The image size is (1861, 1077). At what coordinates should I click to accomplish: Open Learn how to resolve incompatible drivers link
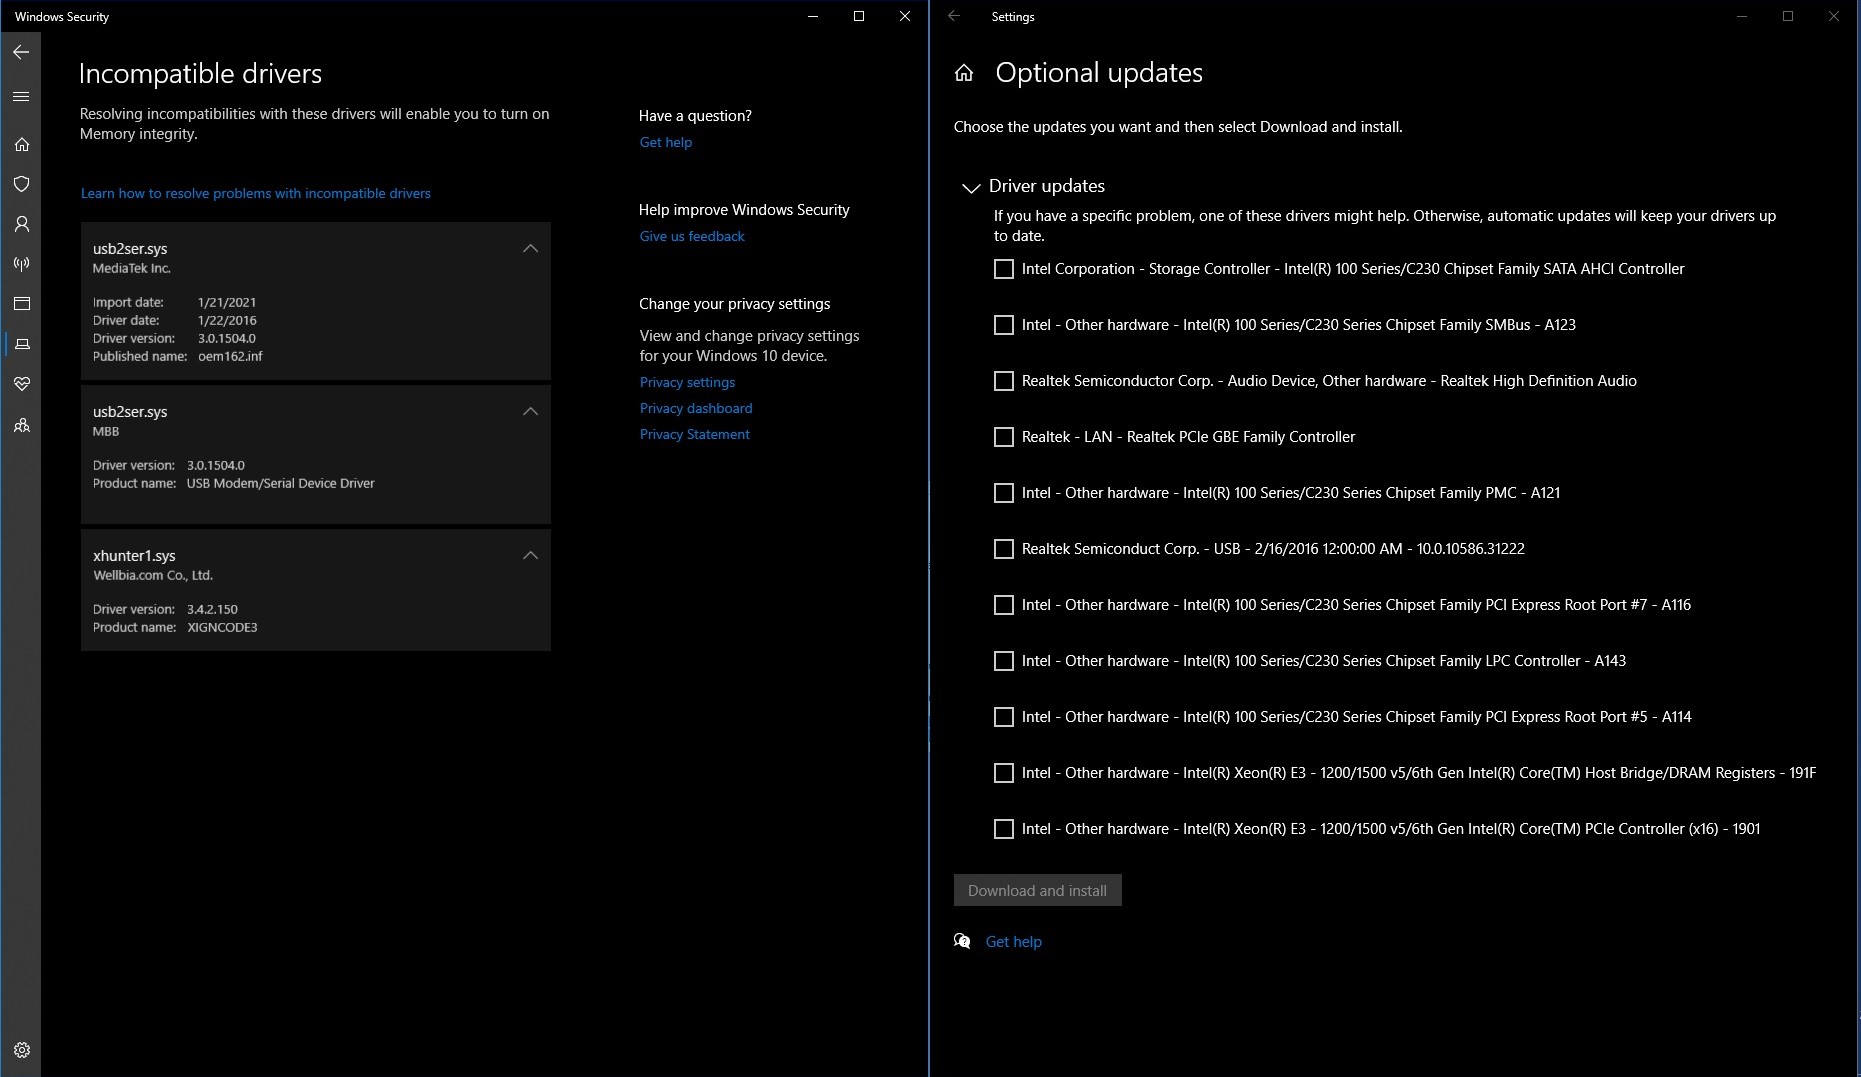[256, 193]
